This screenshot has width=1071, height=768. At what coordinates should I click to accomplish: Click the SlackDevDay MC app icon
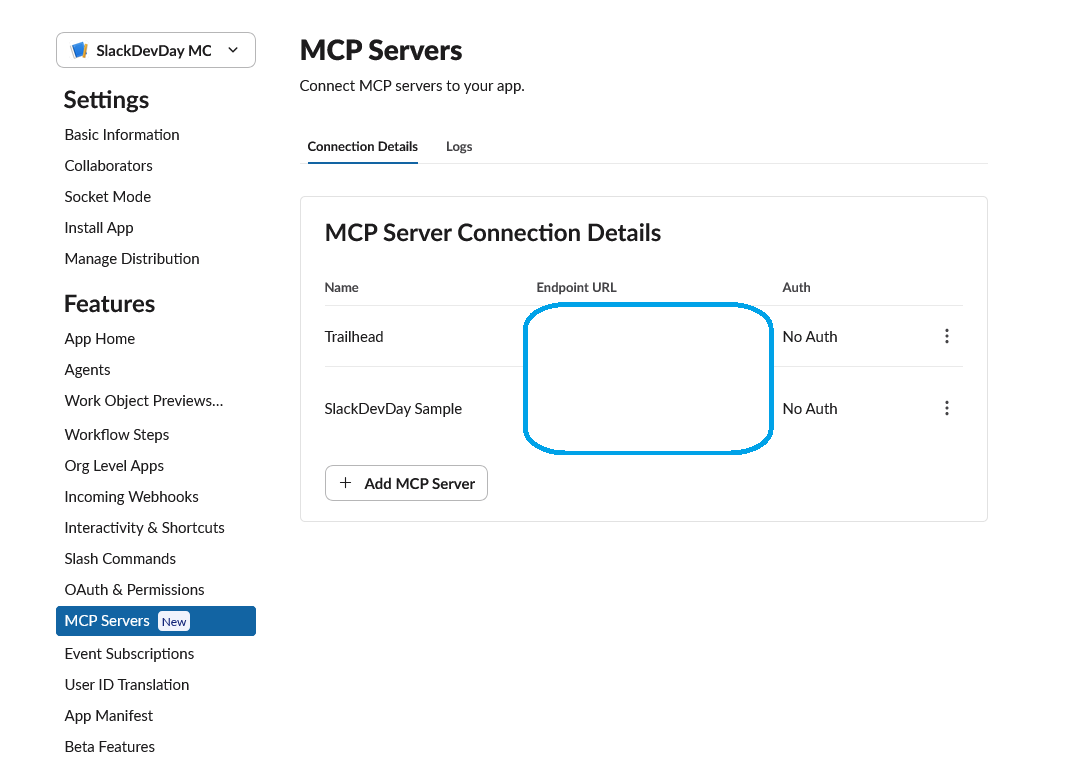click(80, 50)
